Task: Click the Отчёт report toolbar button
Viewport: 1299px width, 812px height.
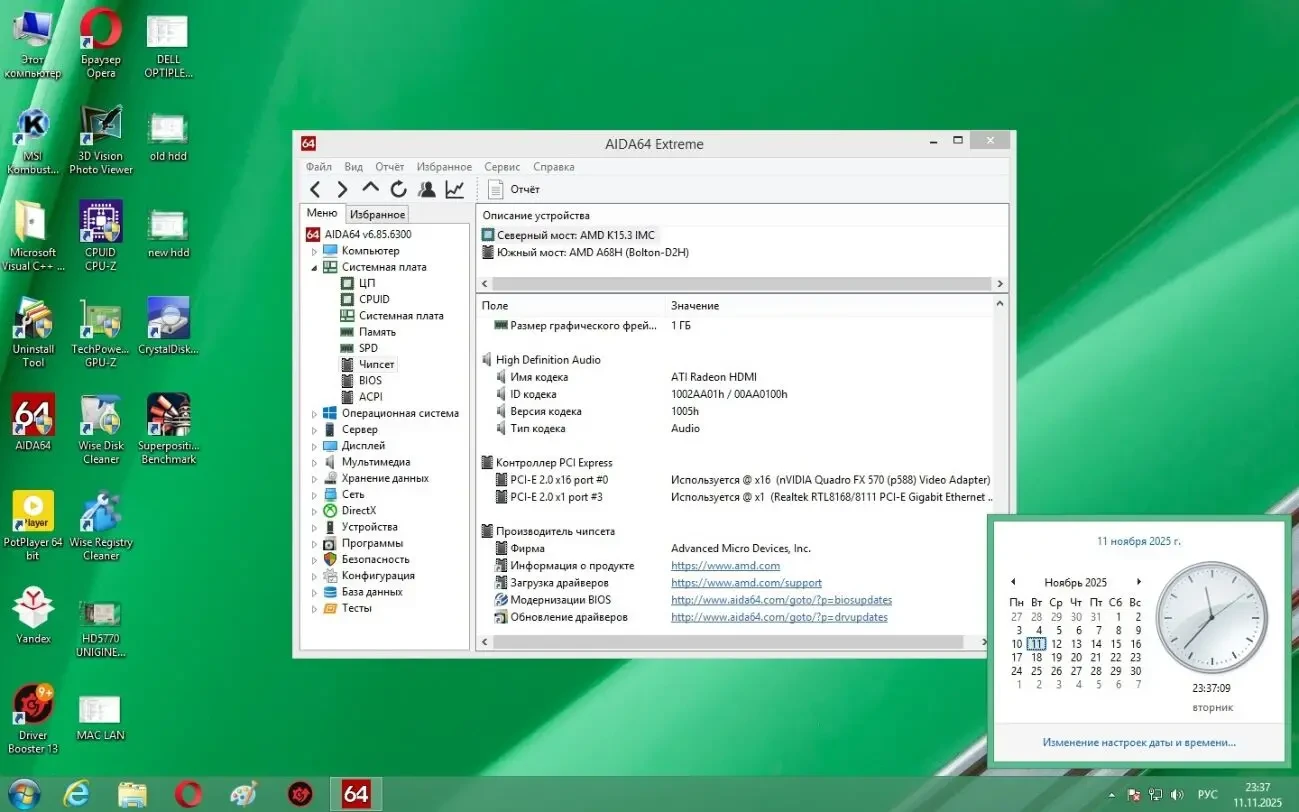Action: tap(514, 189)
